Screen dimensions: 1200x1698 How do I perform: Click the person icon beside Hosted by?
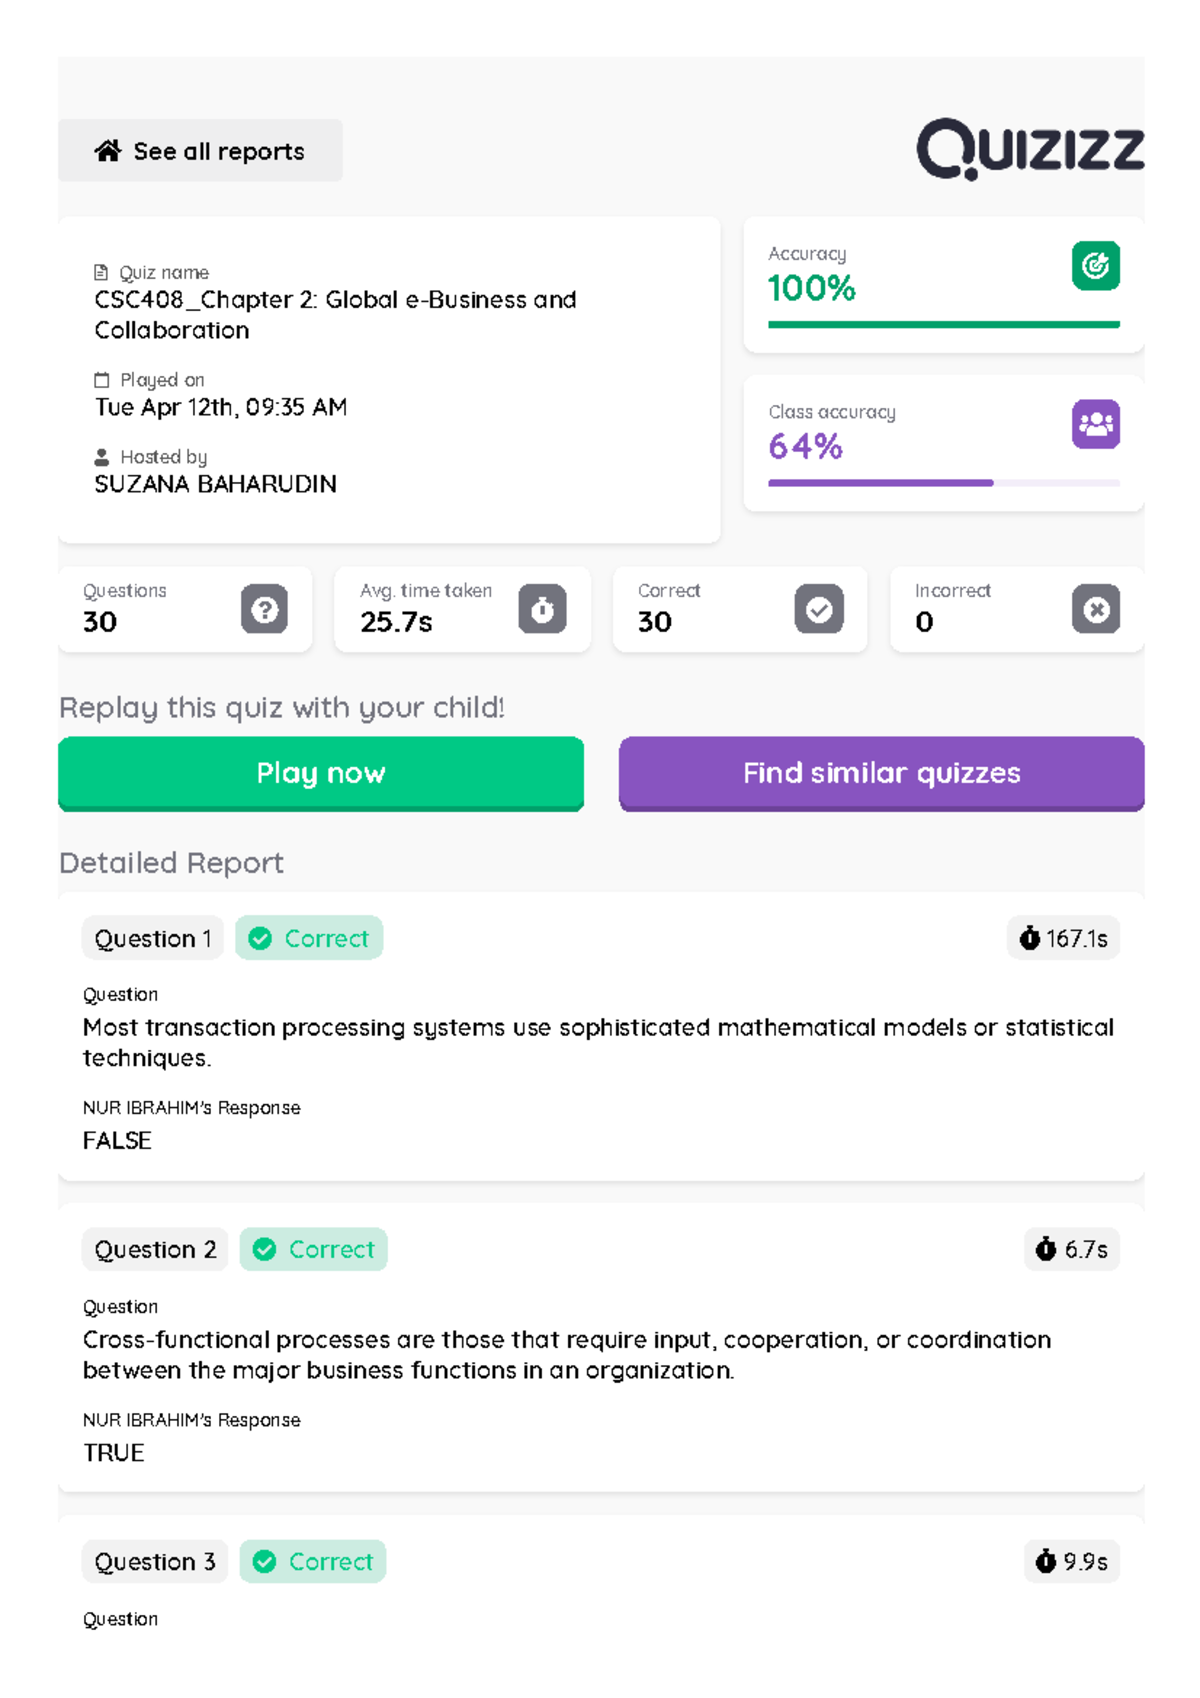[x=101, y=457]
